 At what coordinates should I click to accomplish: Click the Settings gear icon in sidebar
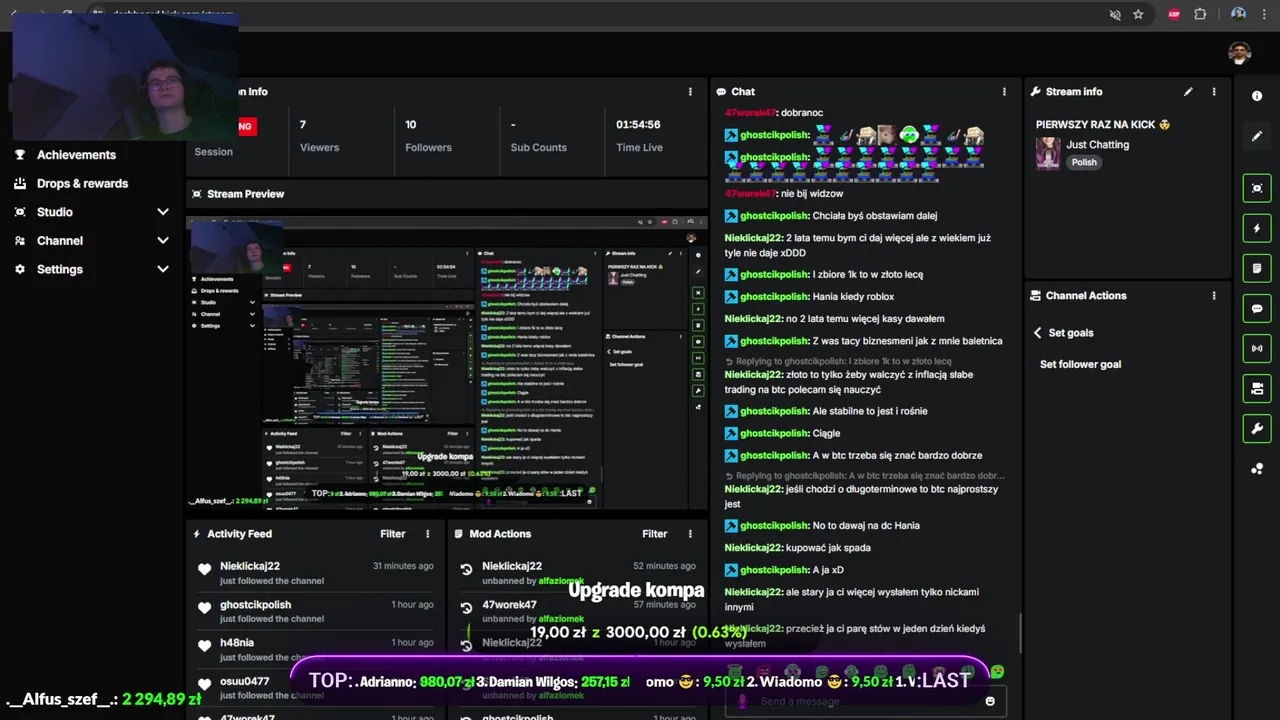tap(20, 269)
